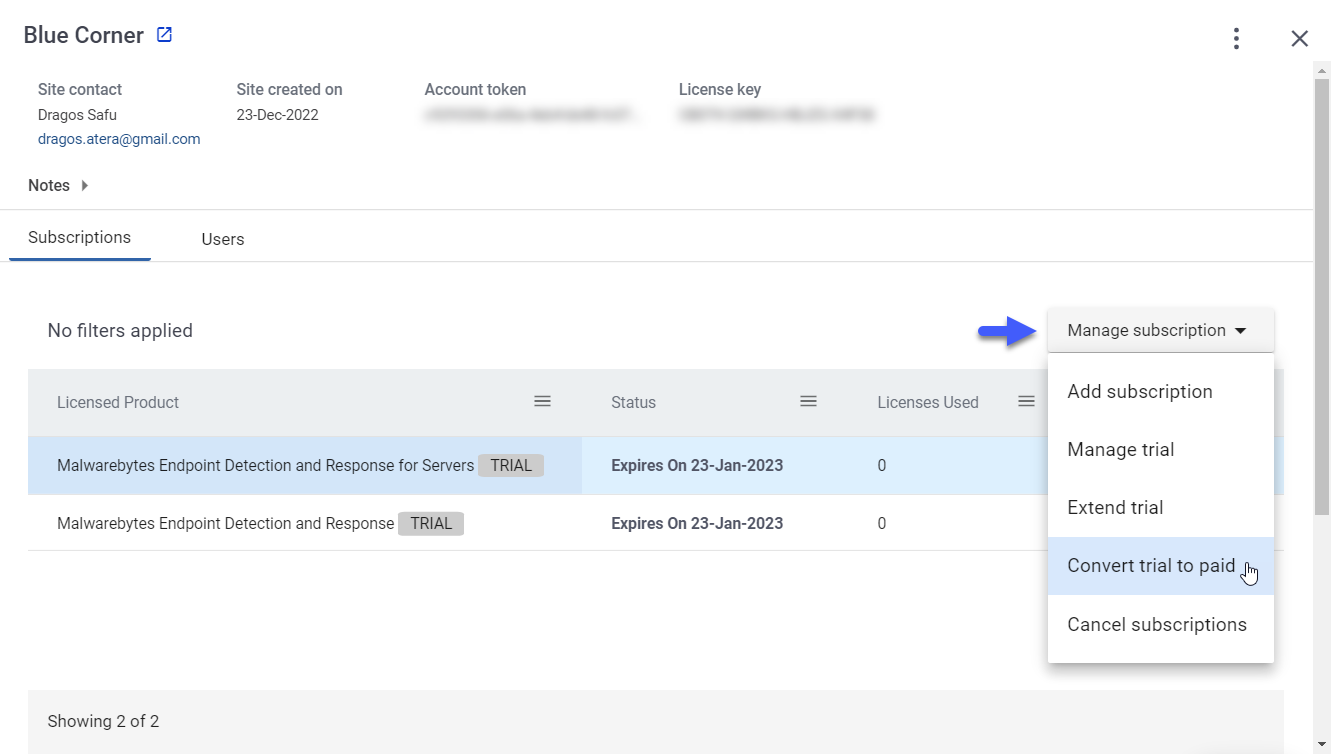This screenshot has height=754, width=1331.
Task: Open Status column menu icon
Action: click(x=808, y=401)
